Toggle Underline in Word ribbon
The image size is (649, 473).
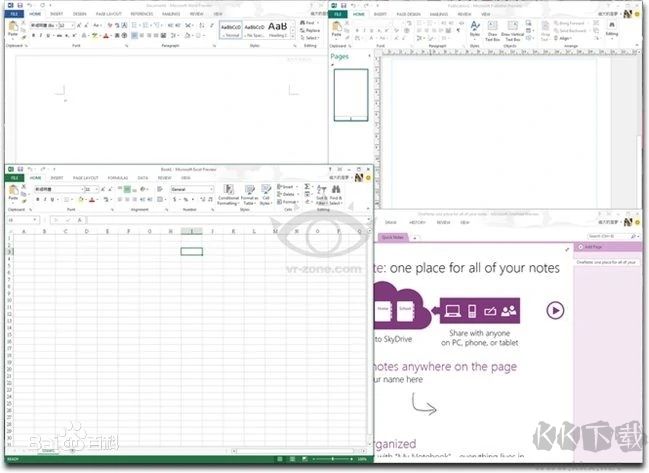[x=48, y=36]
